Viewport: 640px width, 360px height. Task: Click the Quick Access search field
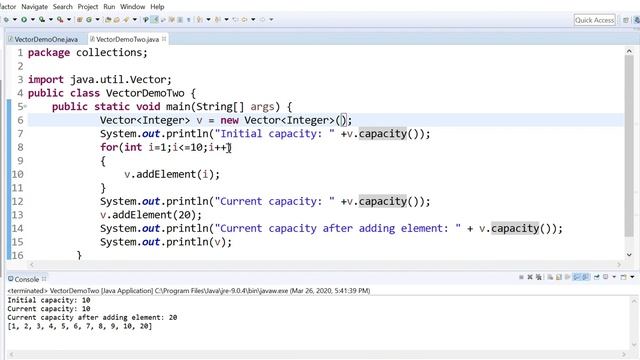(x=594, y=20)
